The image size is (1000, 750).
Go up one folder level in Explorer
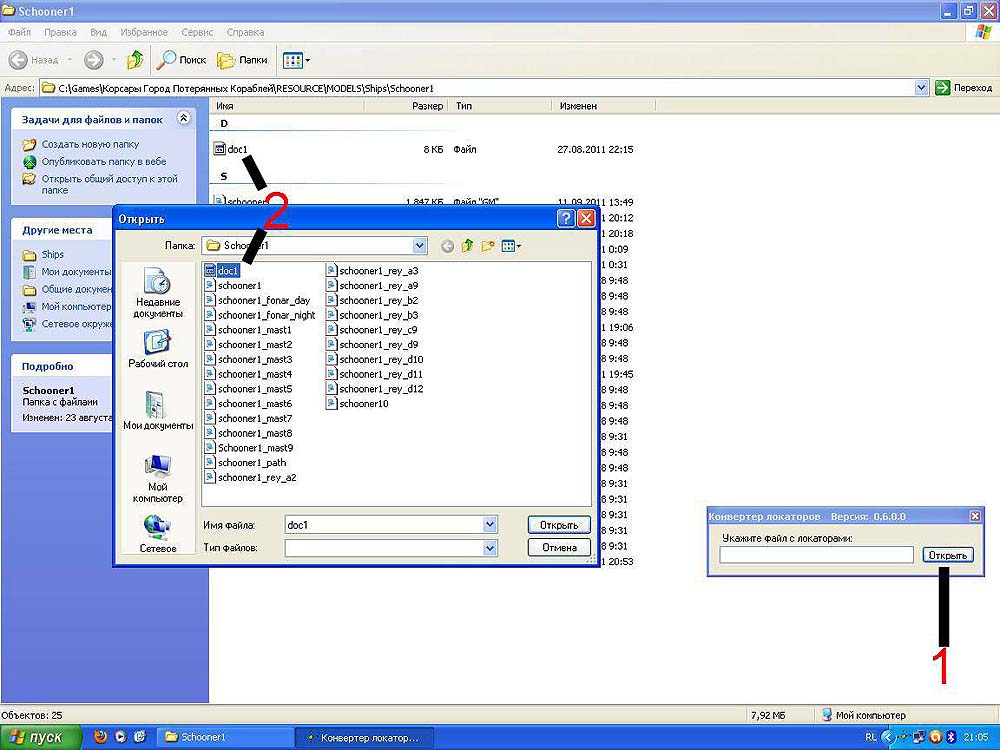pyautogui.click(x=135, y=60)
